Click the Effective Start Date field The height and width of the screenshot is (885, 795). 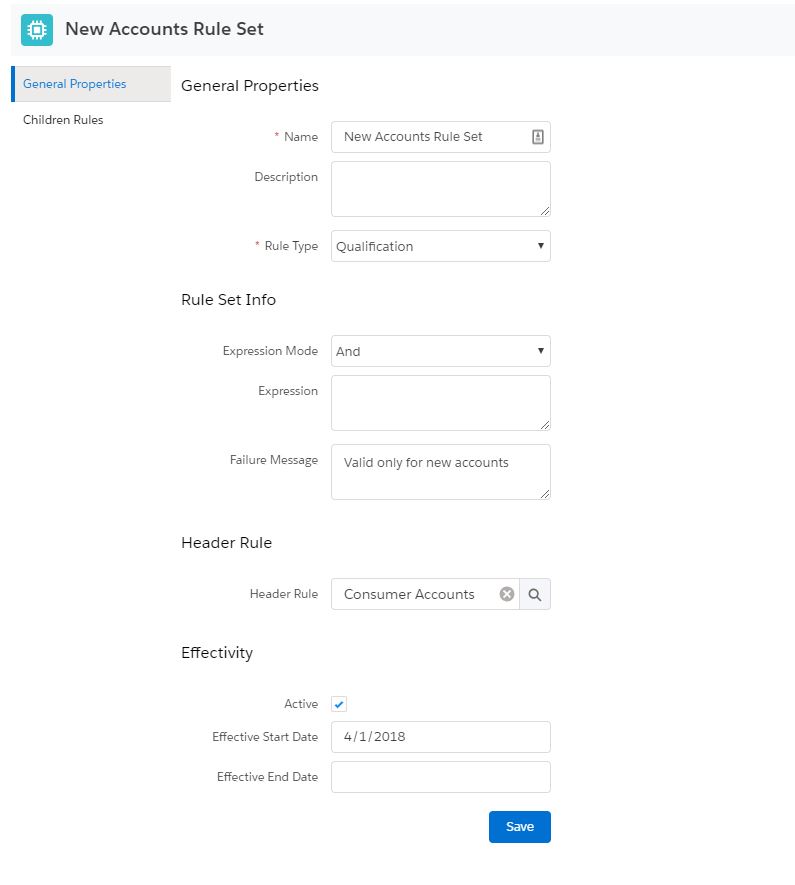[441, 737]
